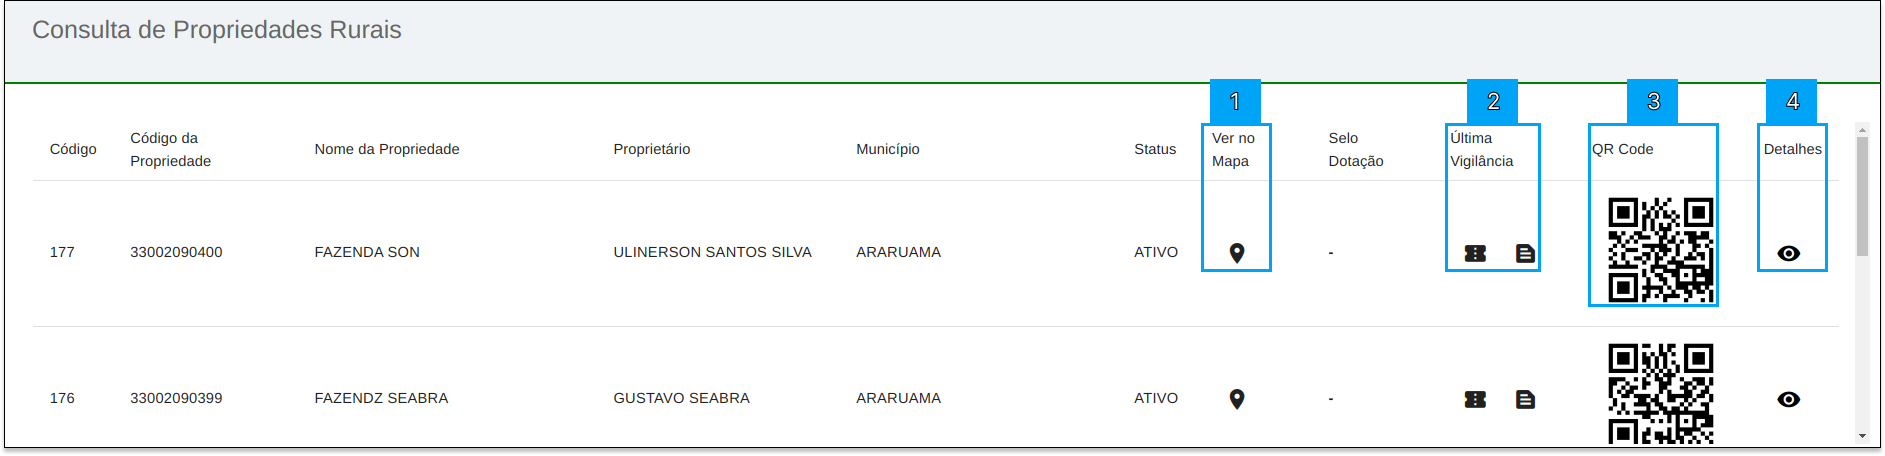Select owner GUSTAVO SEABRA cell

(x=681, y=398)
